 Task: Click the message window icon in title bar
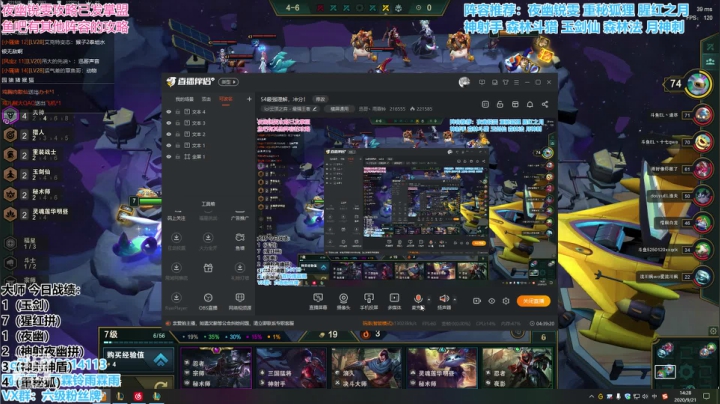coord(495,82)
